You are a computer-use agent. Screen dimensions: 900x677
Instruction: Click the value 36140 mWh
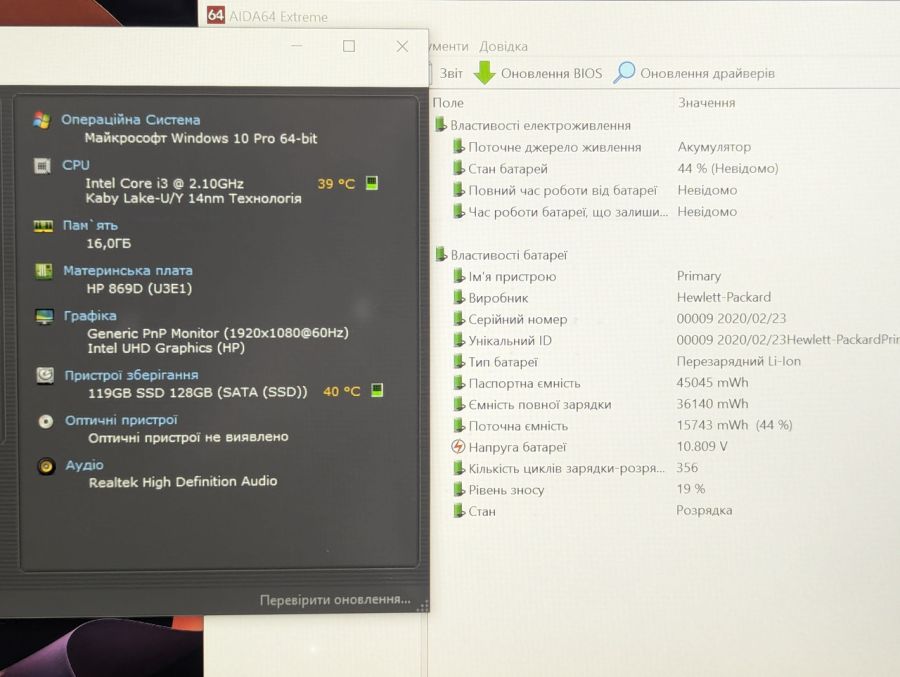tap(712, 404)
